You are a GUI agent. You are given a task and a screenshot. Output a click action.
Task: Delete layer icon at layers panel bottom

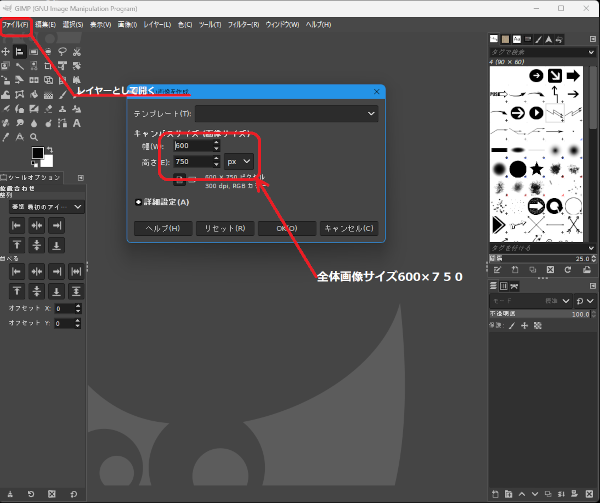tap(589, 494)
